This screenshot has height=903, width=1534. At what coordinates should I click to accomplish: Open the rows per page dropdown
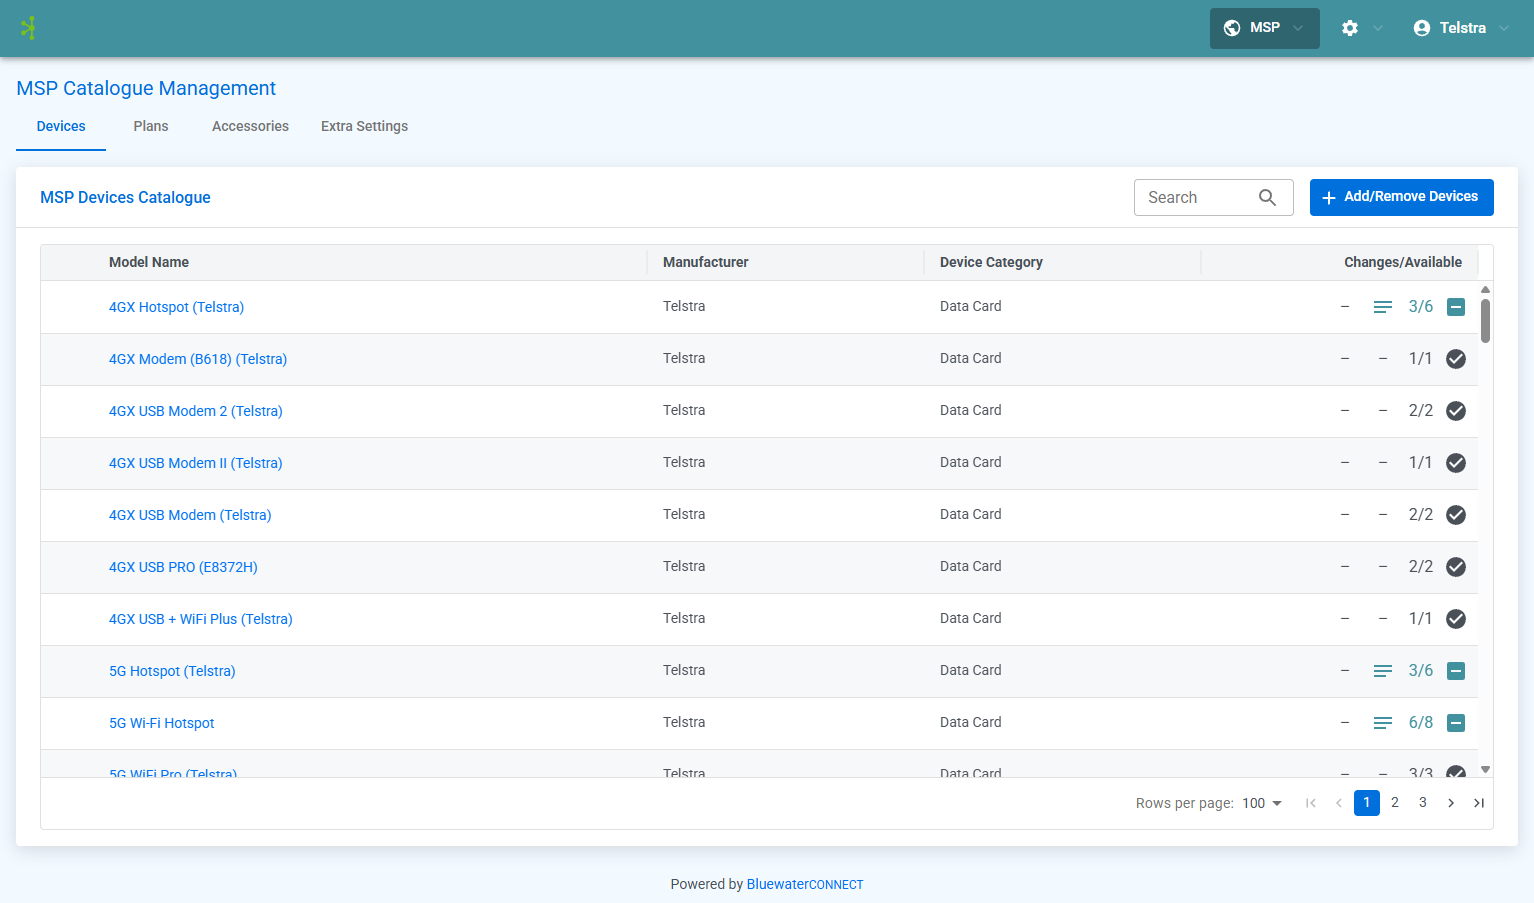pos(1262,803)
